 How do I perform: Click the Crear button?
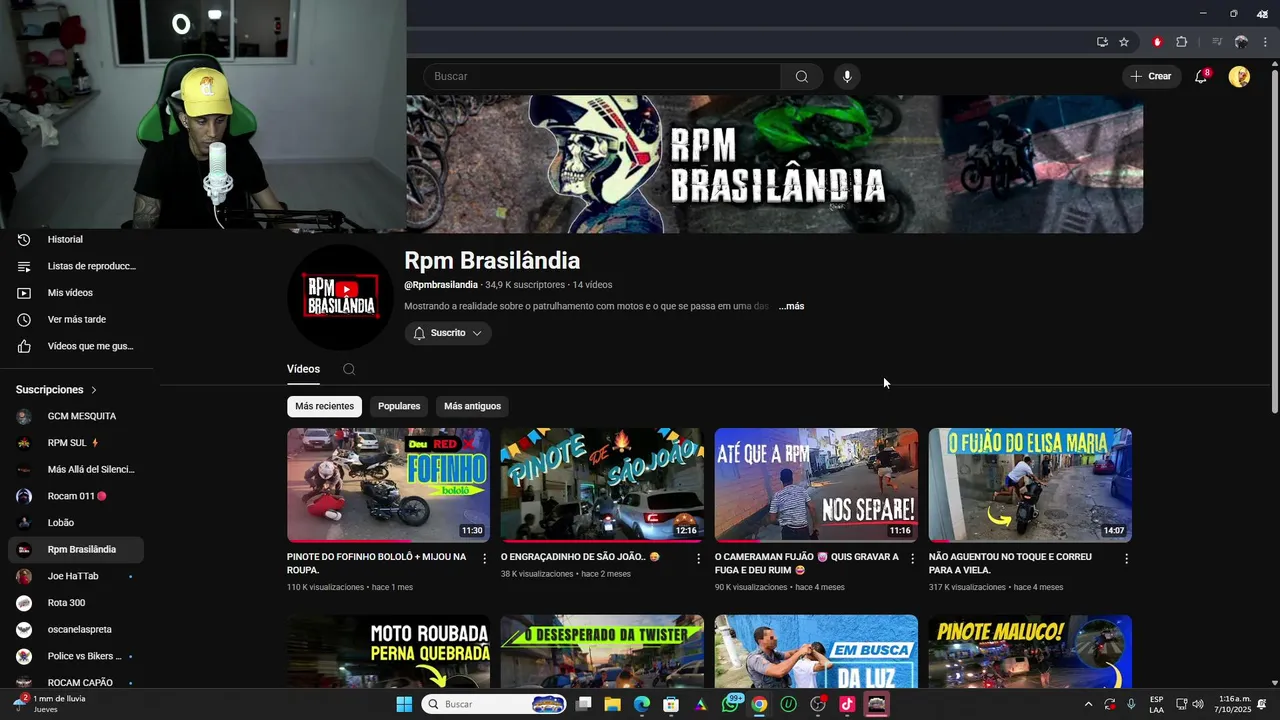(x=1151, y=77)
